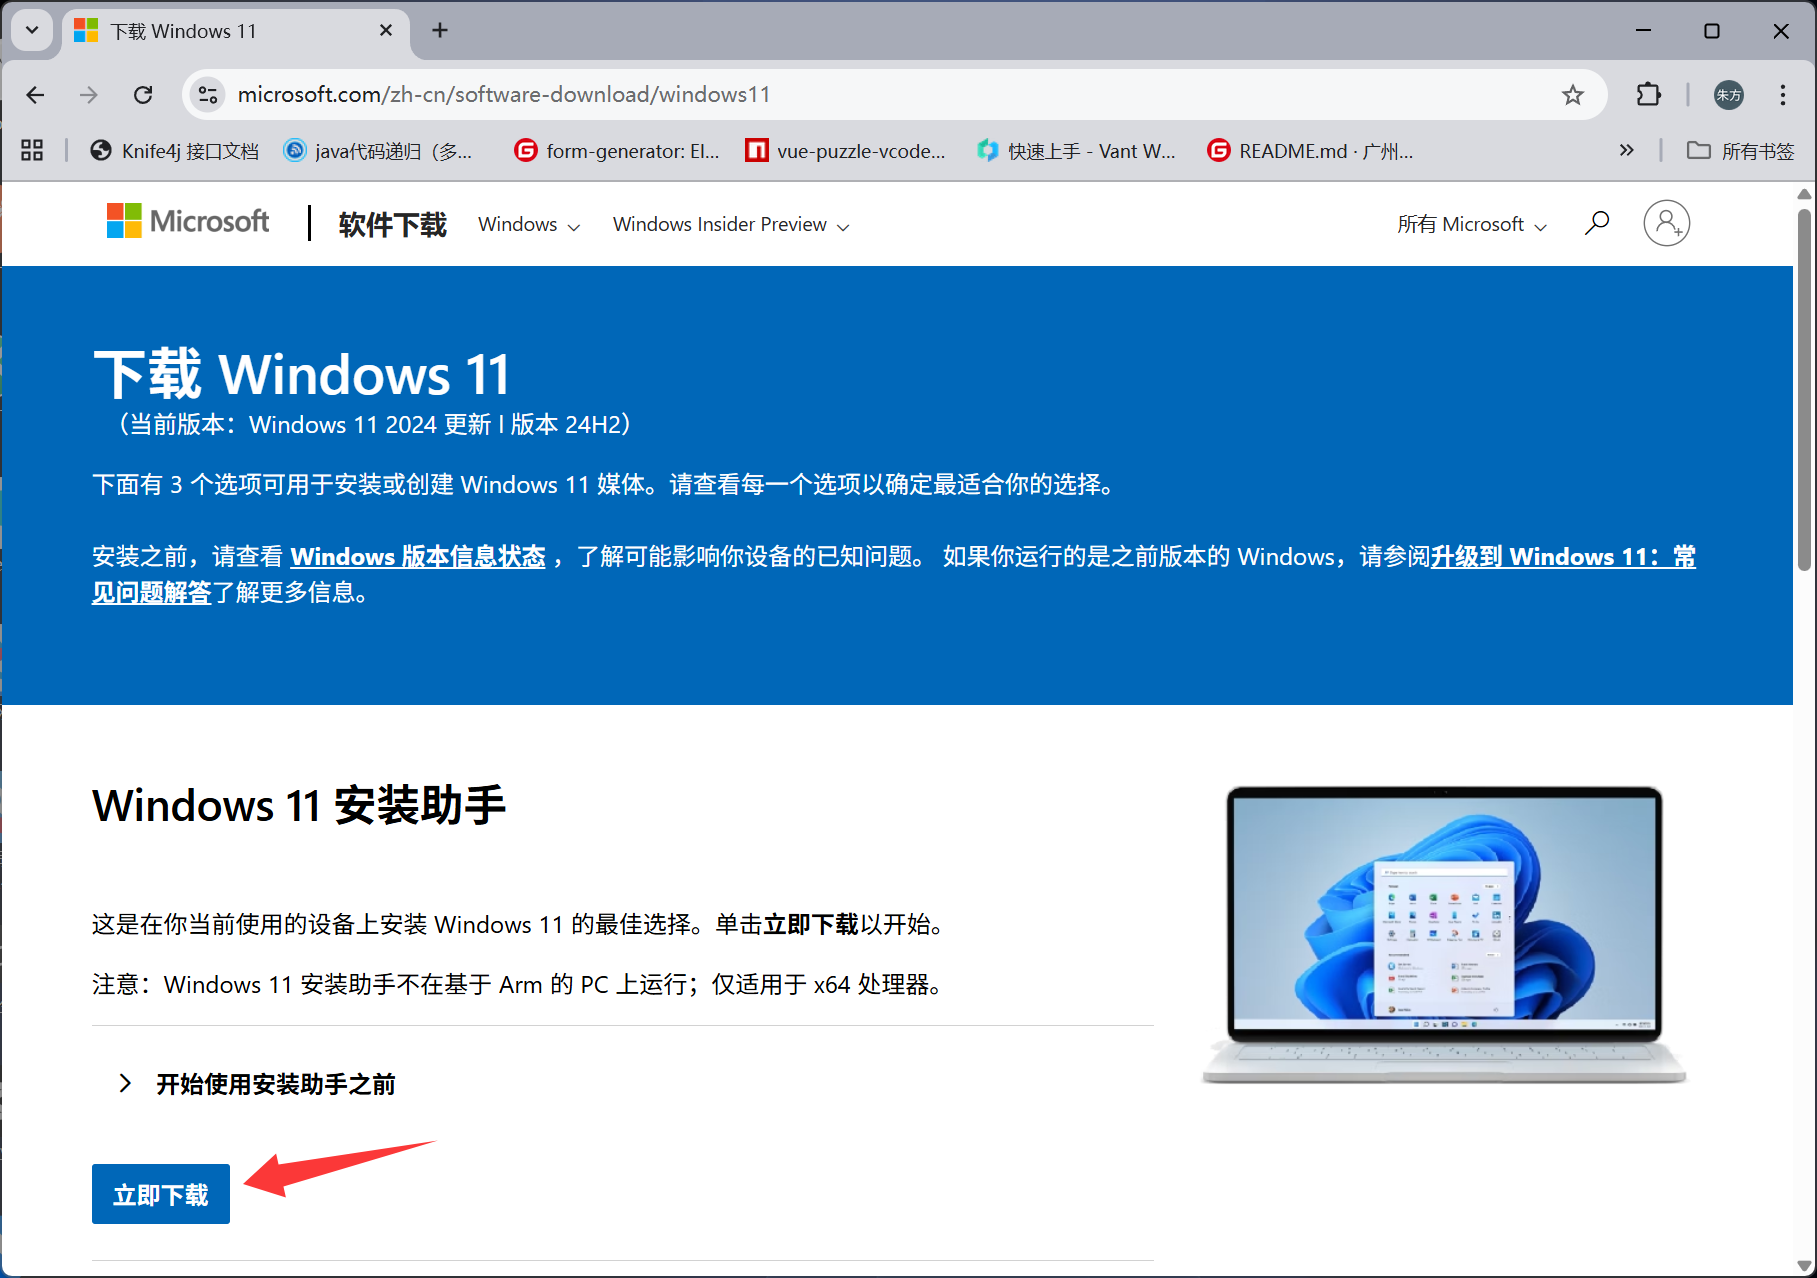Click the page vertical scrollbar thumb

pos(1805,390)
